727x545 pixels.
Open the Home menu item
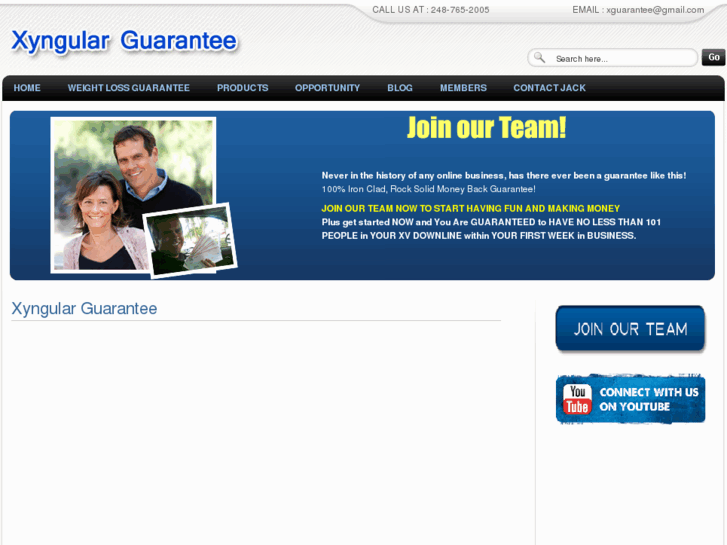[27, 88]
